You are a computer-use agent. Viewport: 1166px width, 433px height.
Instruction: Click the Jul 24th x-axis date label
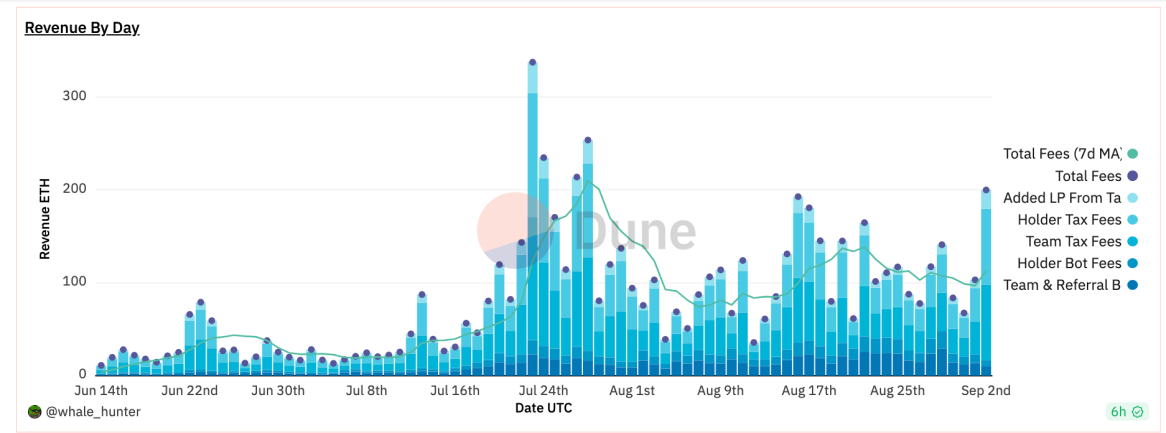pyautogui.click(x=542, y=391)
